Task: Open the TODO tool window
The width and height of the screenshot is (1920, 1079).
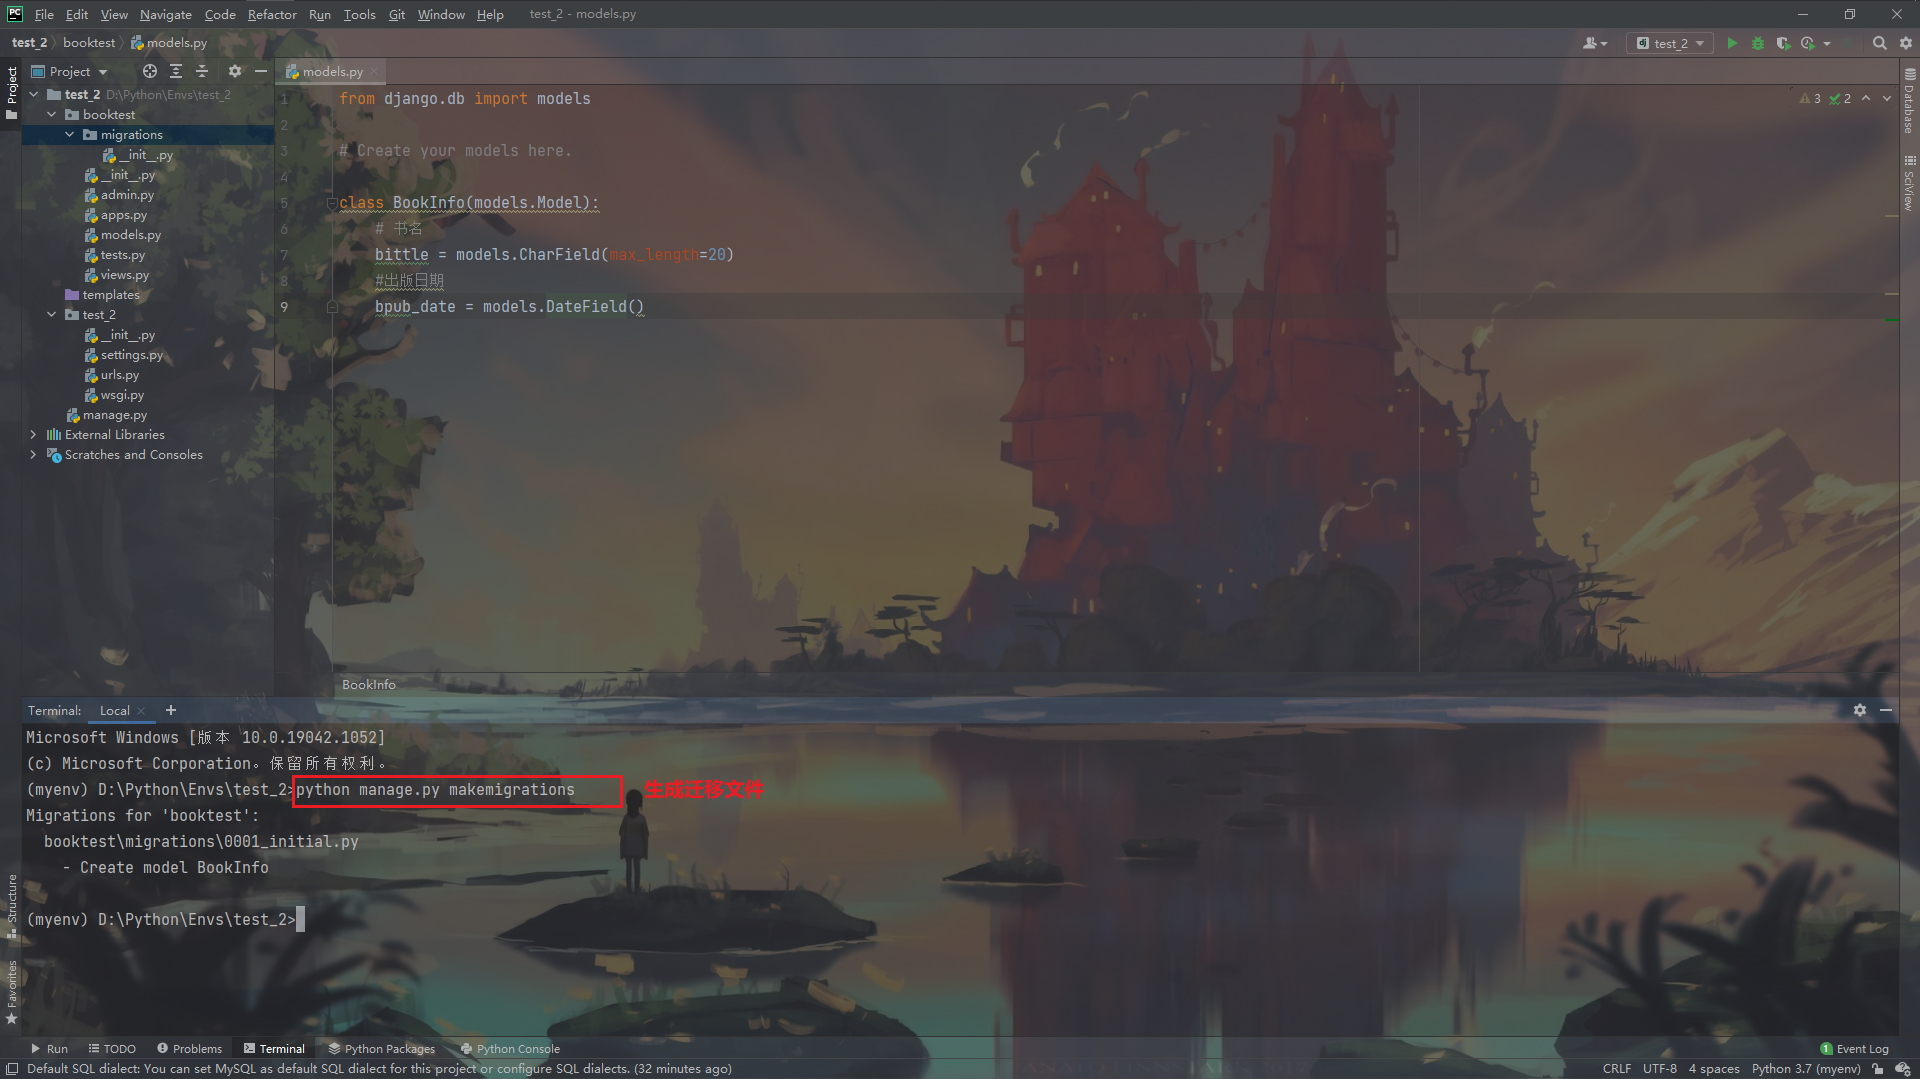Action: click(112, 1049)
